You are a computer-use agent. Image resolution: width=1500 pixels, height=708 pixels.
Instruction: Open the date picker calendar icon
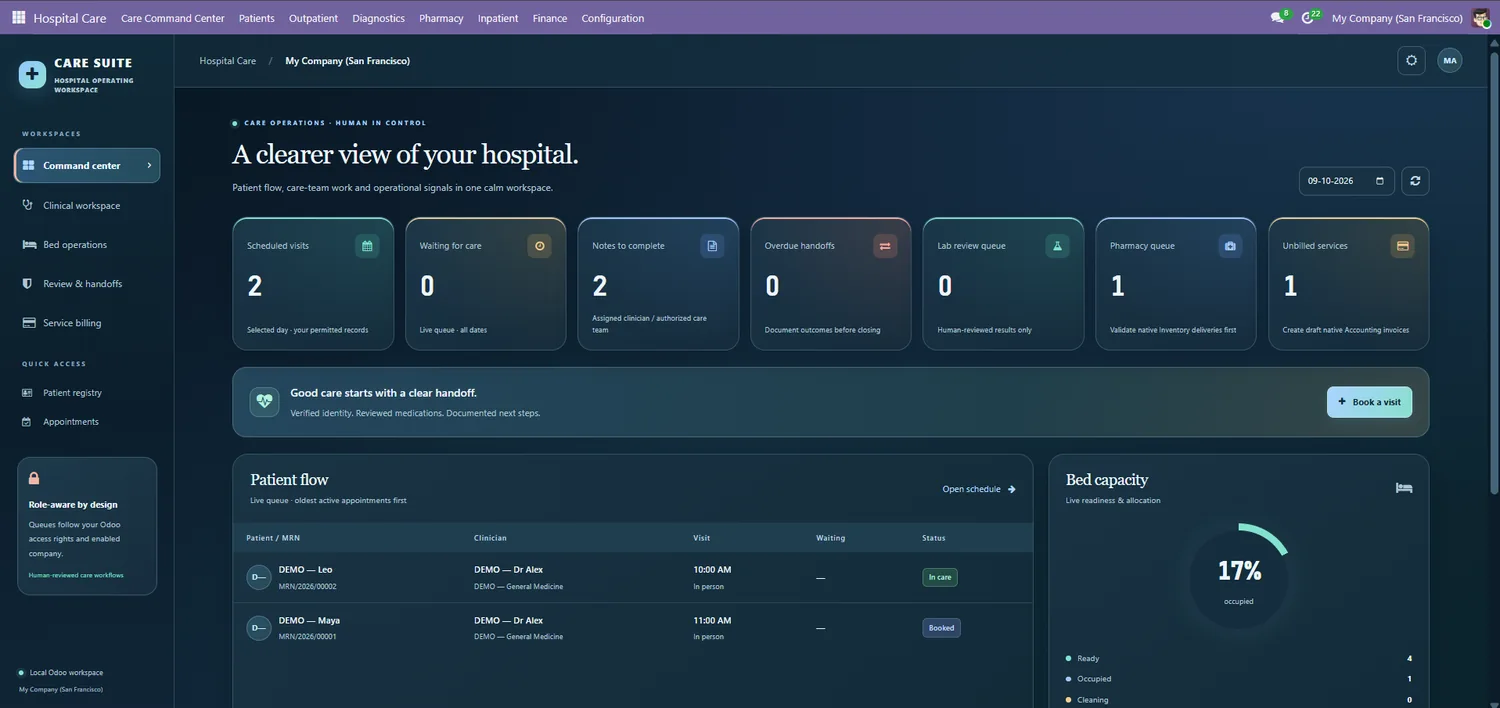[1380, 181]
